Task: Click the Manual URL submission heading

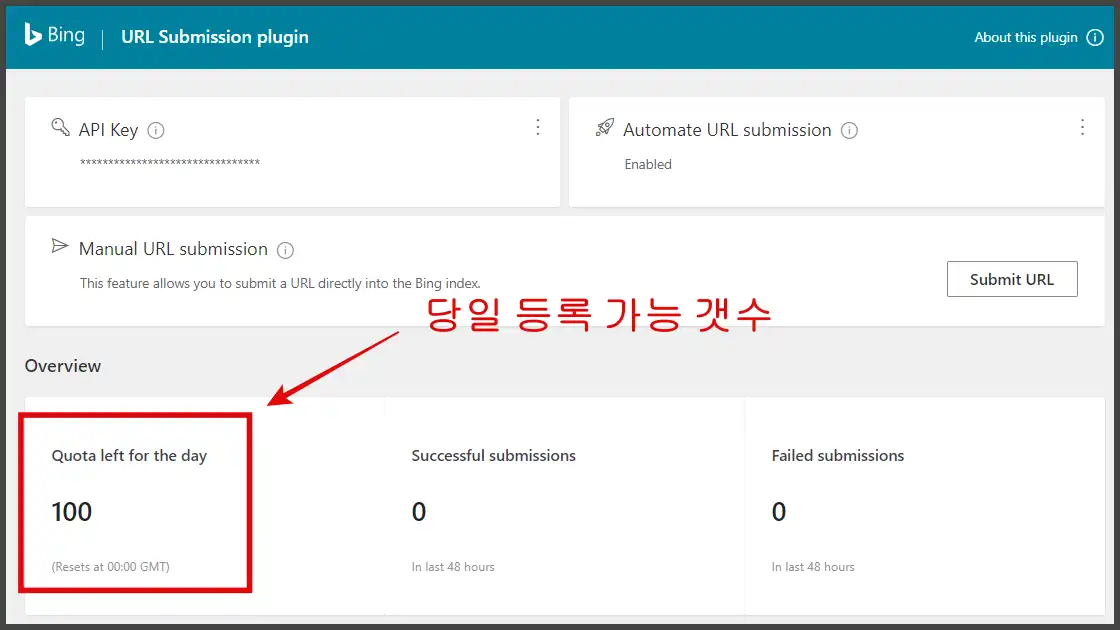Action: point(173,249)
